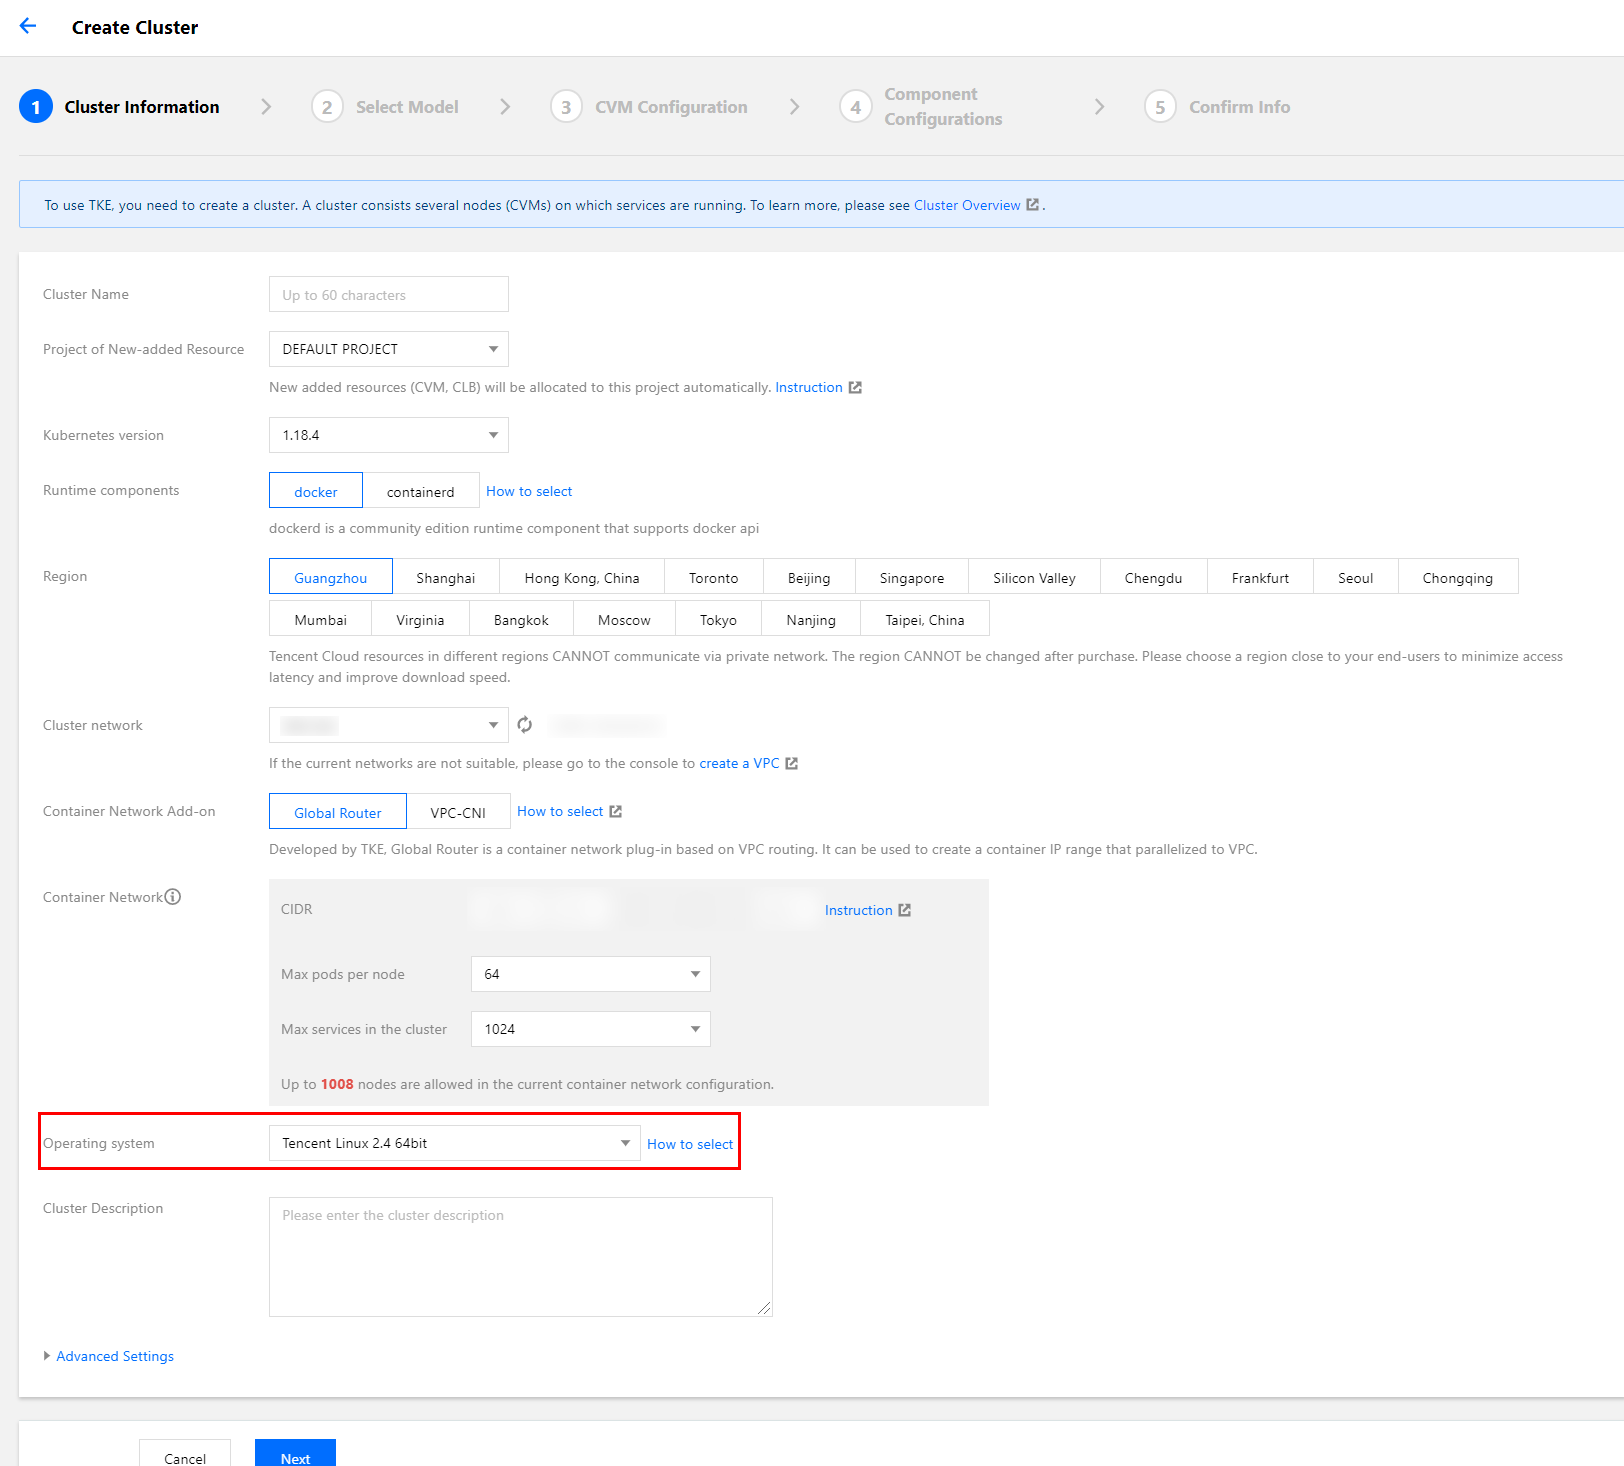
Task: Click external link icon after create a VPC
Action: click(x=791, y=764)
